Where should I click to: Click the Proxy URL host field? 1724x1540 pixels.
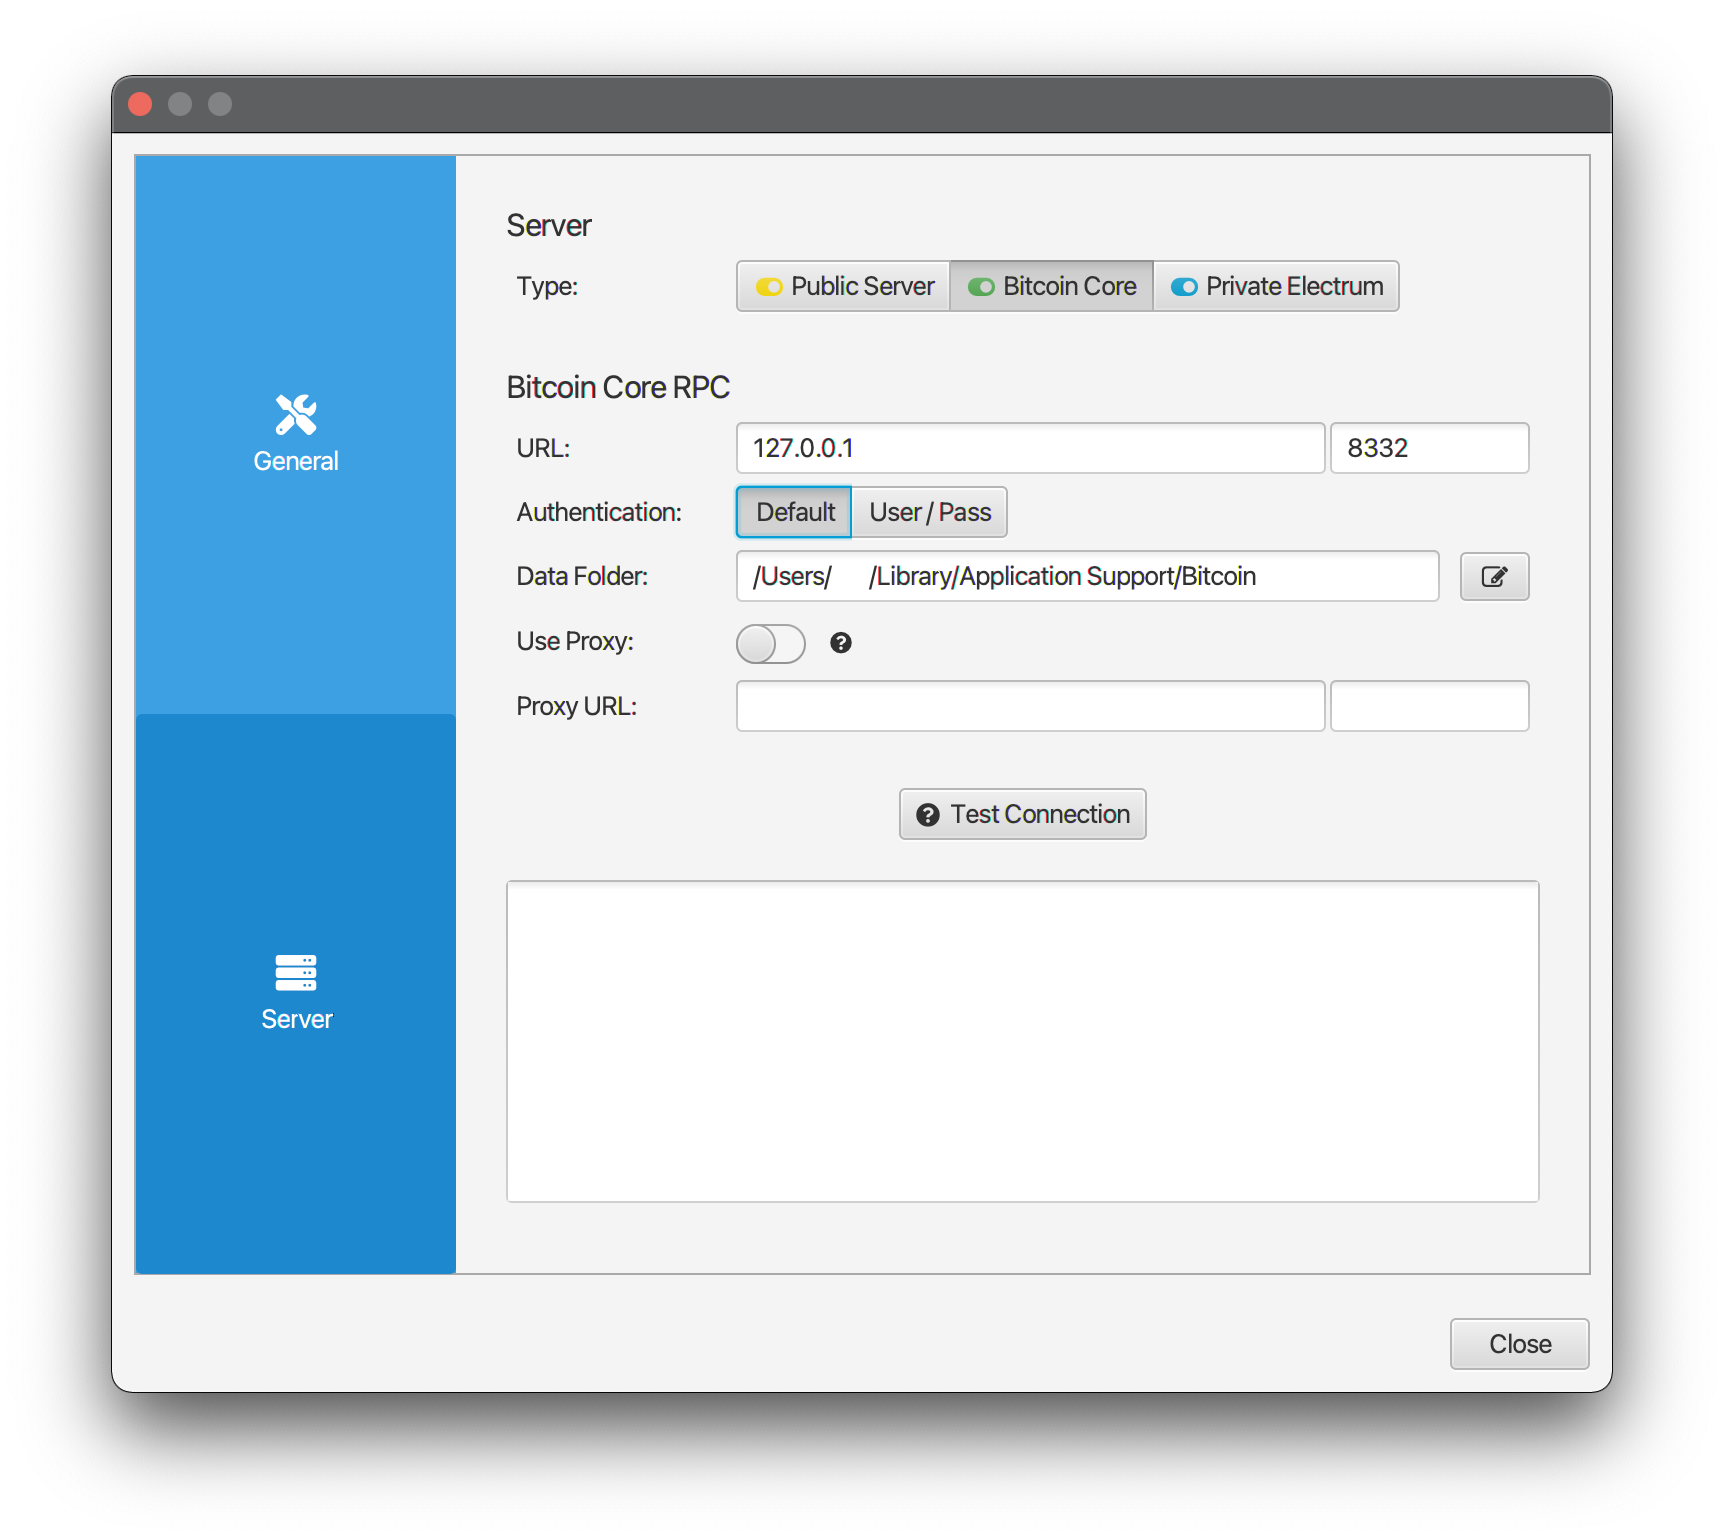(x=1030, y=706)
